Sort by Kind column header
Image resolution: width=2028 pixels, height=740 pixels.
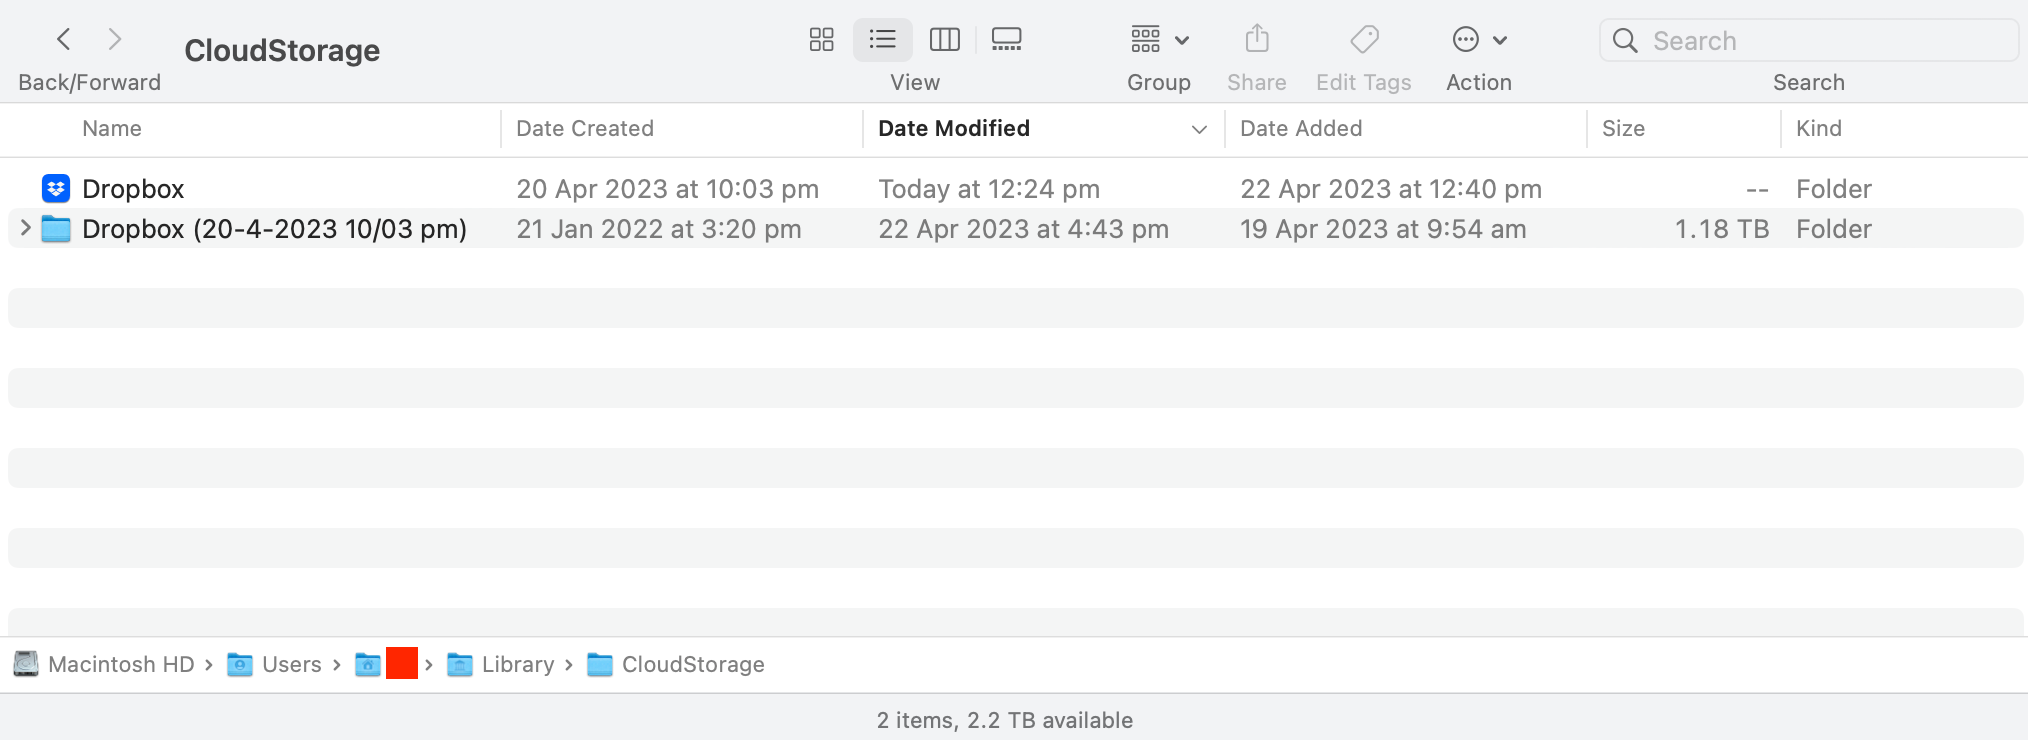[1818, 128]
